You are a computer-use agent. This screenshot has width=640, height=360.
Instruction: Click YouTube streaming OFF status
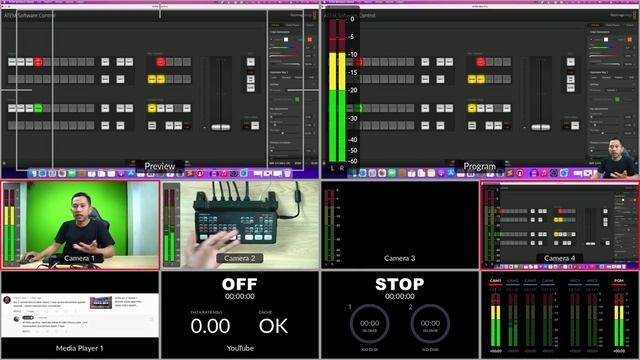click(240, 284)
